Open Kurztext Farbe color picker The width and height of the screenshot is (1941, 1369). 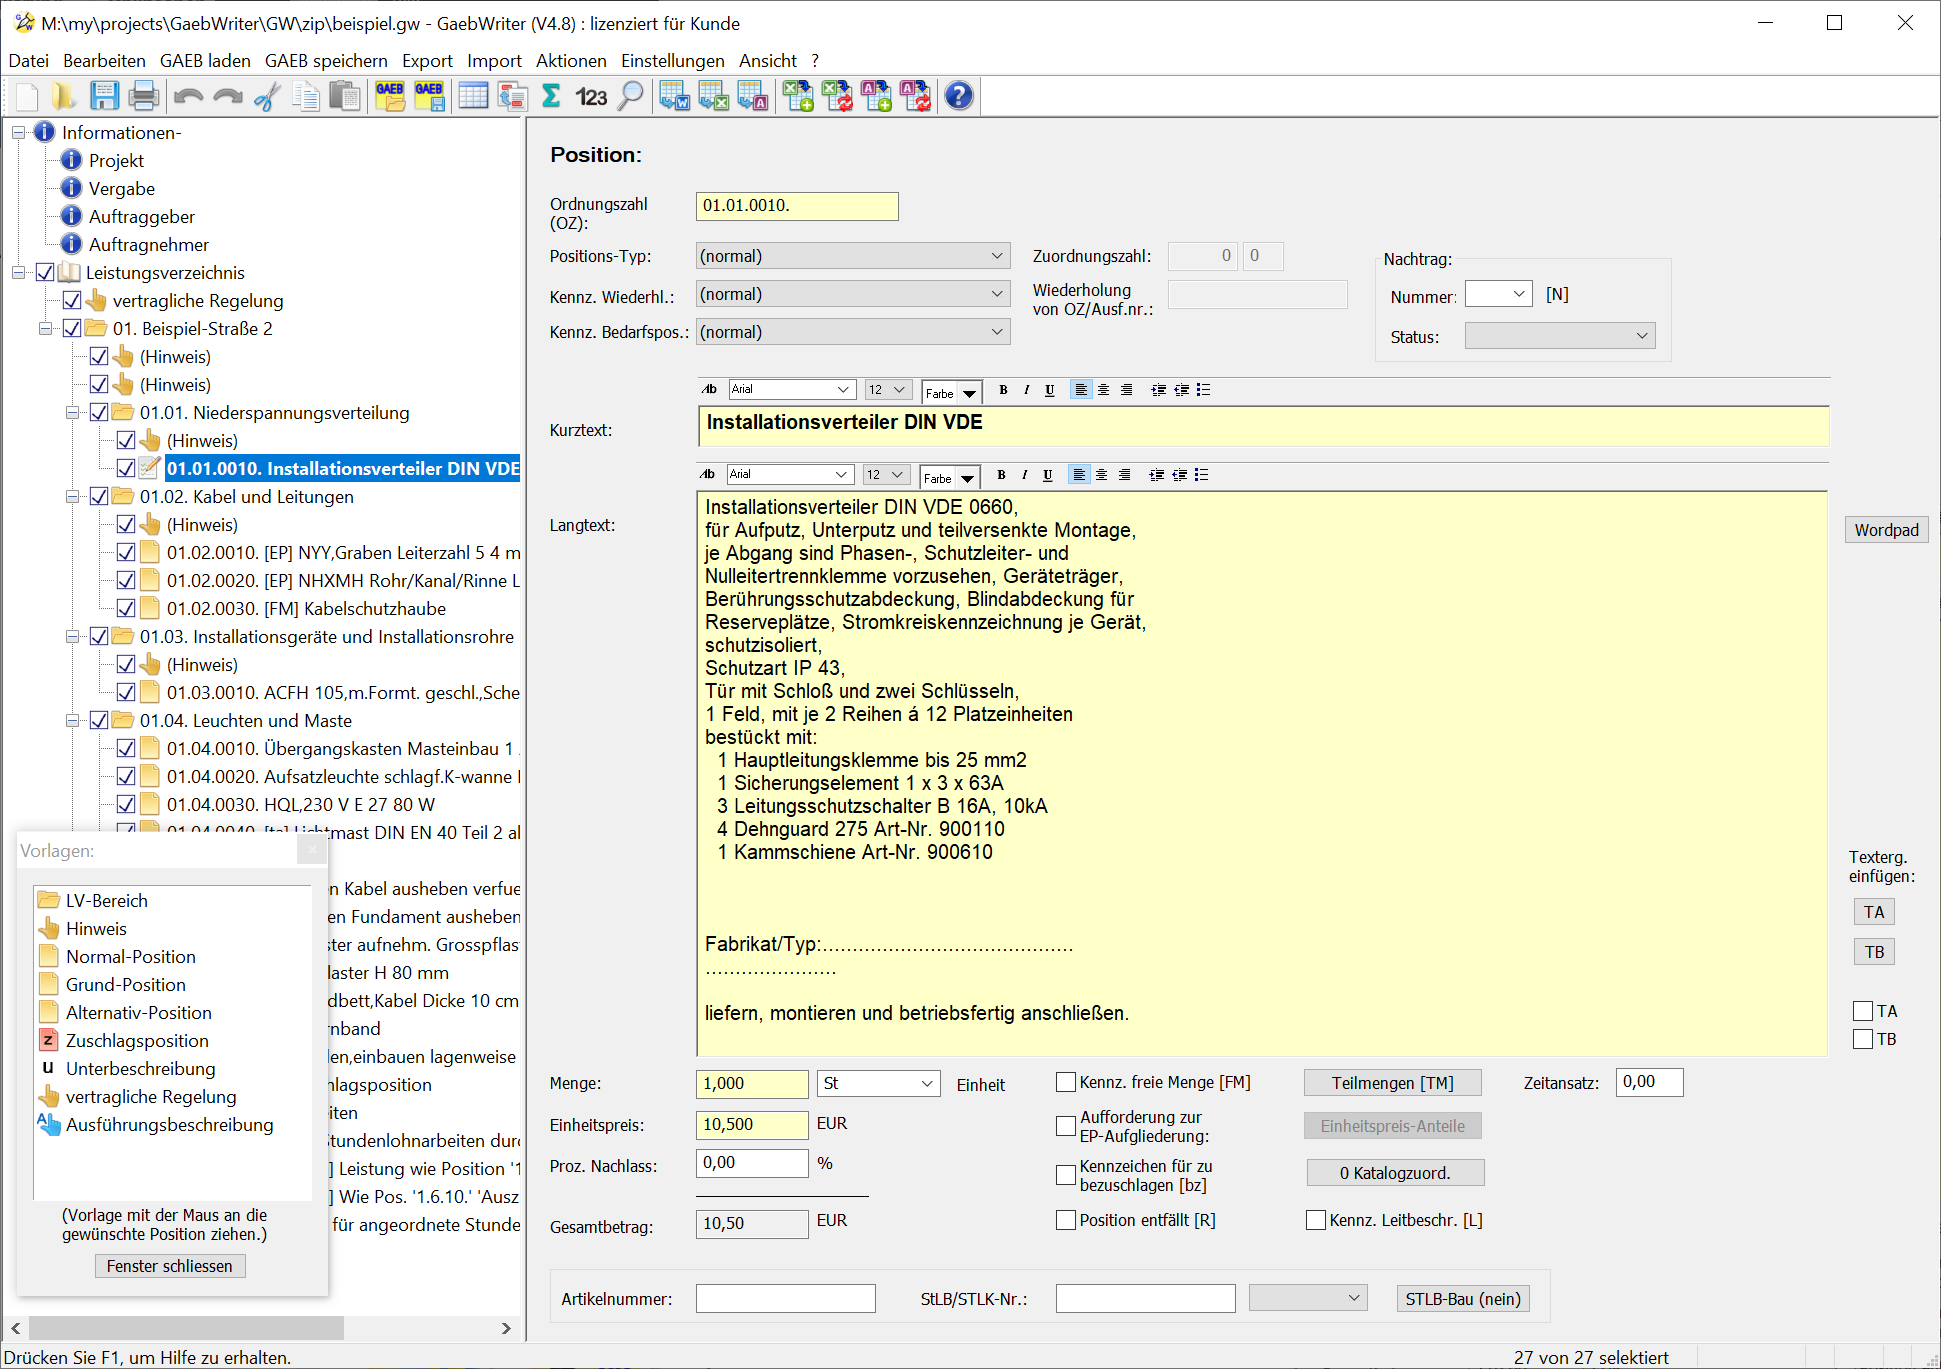coord(951,393)
